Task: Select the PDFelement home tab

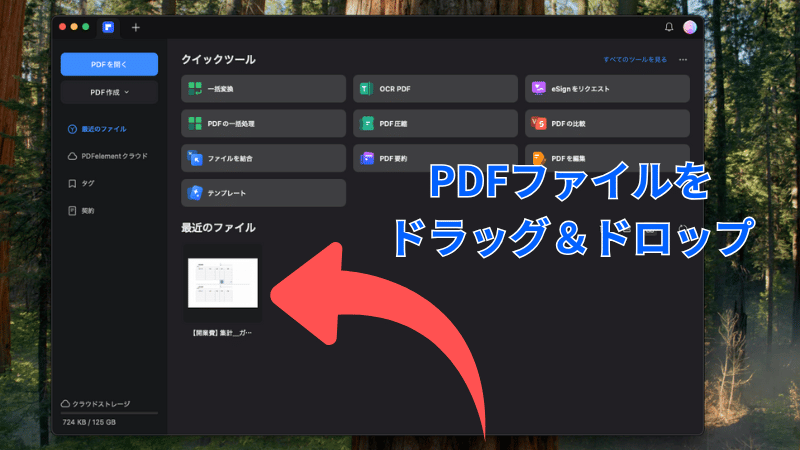Action: (108, 27)
